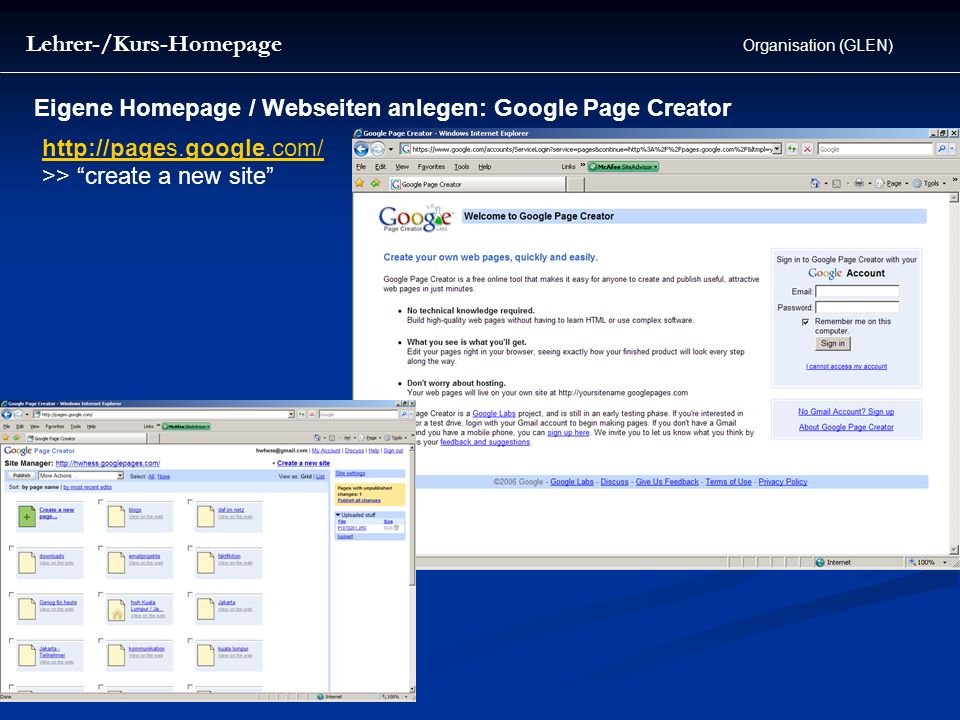This screenshot has height=720, width=960.
Task: Click the kommunikation page icon
Action: click(x=116, y=655)
